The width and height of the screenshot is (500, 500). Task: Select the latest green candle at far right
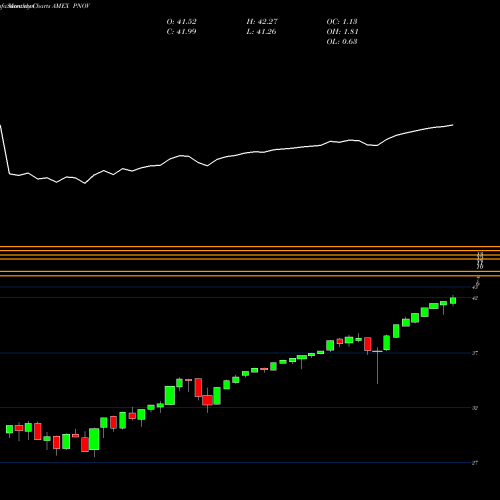(453, 301)
